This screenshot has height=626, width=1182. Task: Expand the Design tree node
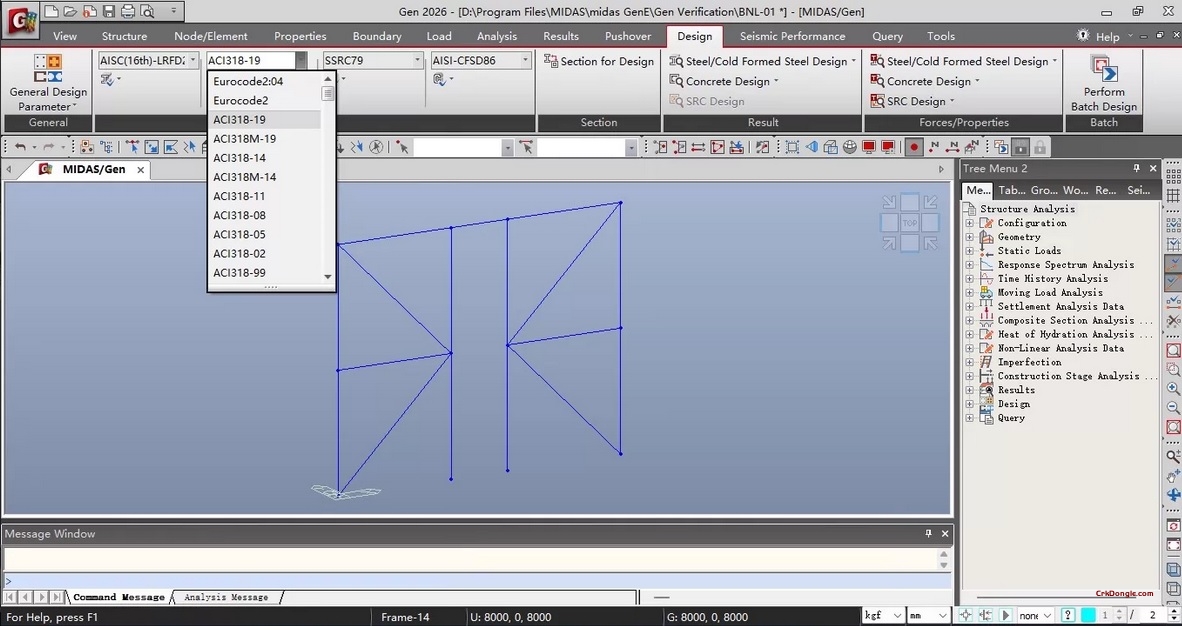[969, 404]
